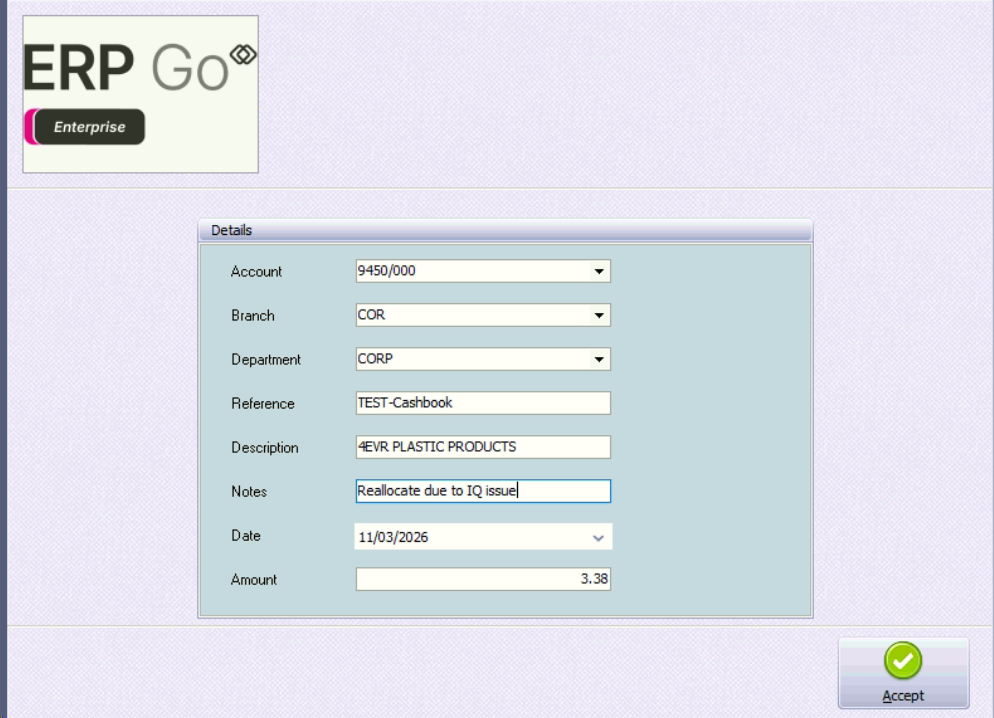Click the diamond symbol beside Go
The image size is (994, 718).
[243, 53]
